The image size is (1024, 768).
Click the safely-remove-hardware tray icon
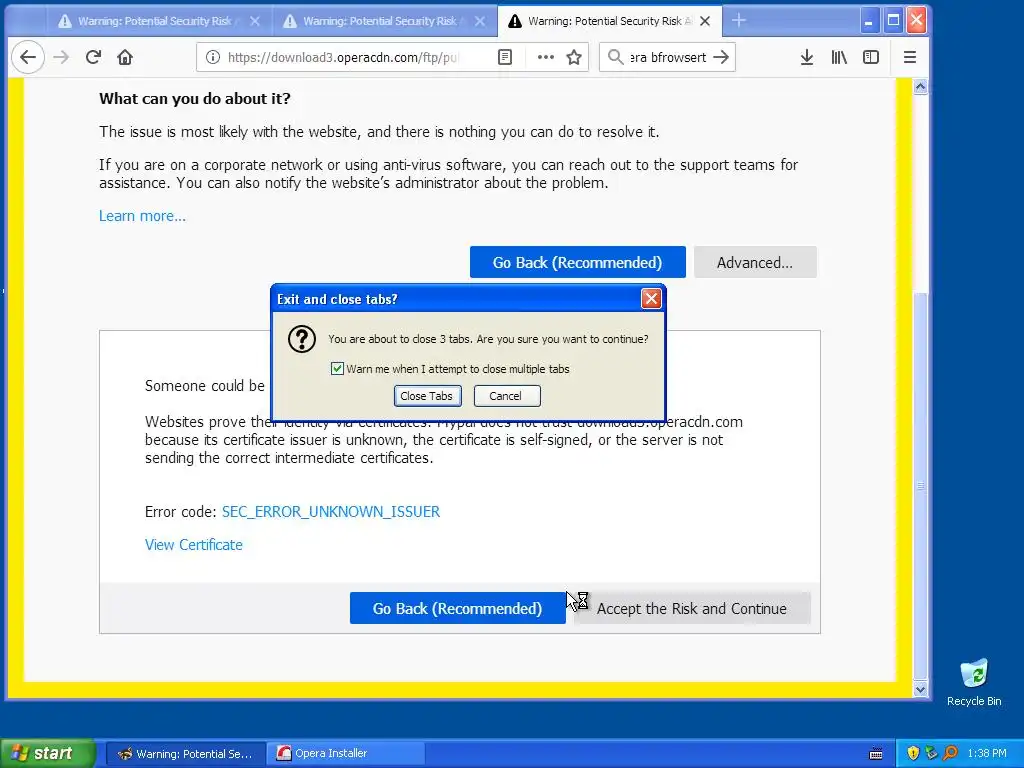(932, 753)
